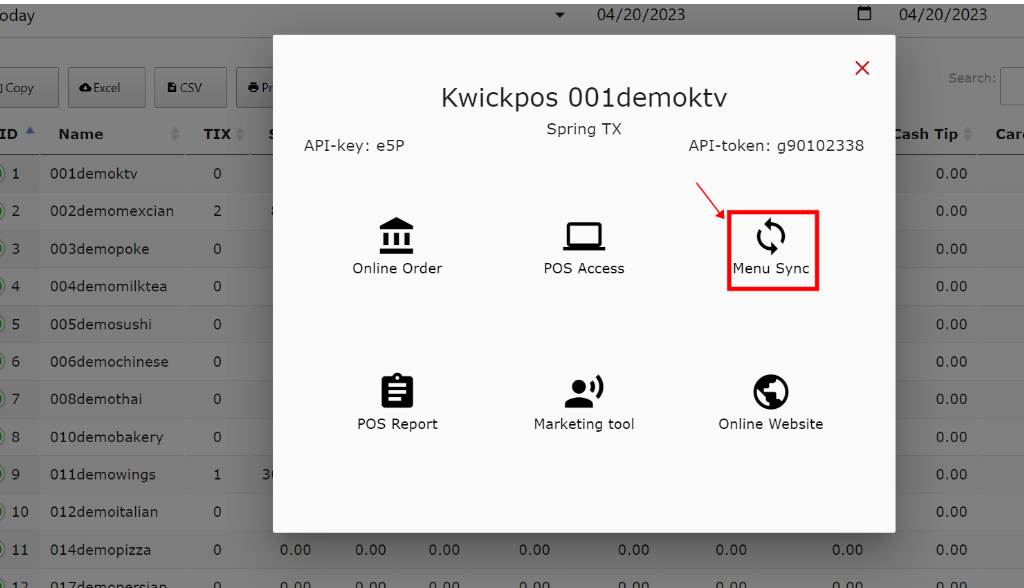Open the POS Report clipboard icon
1024x588 pixels.
pyautogui.click(x=396, y=391)
